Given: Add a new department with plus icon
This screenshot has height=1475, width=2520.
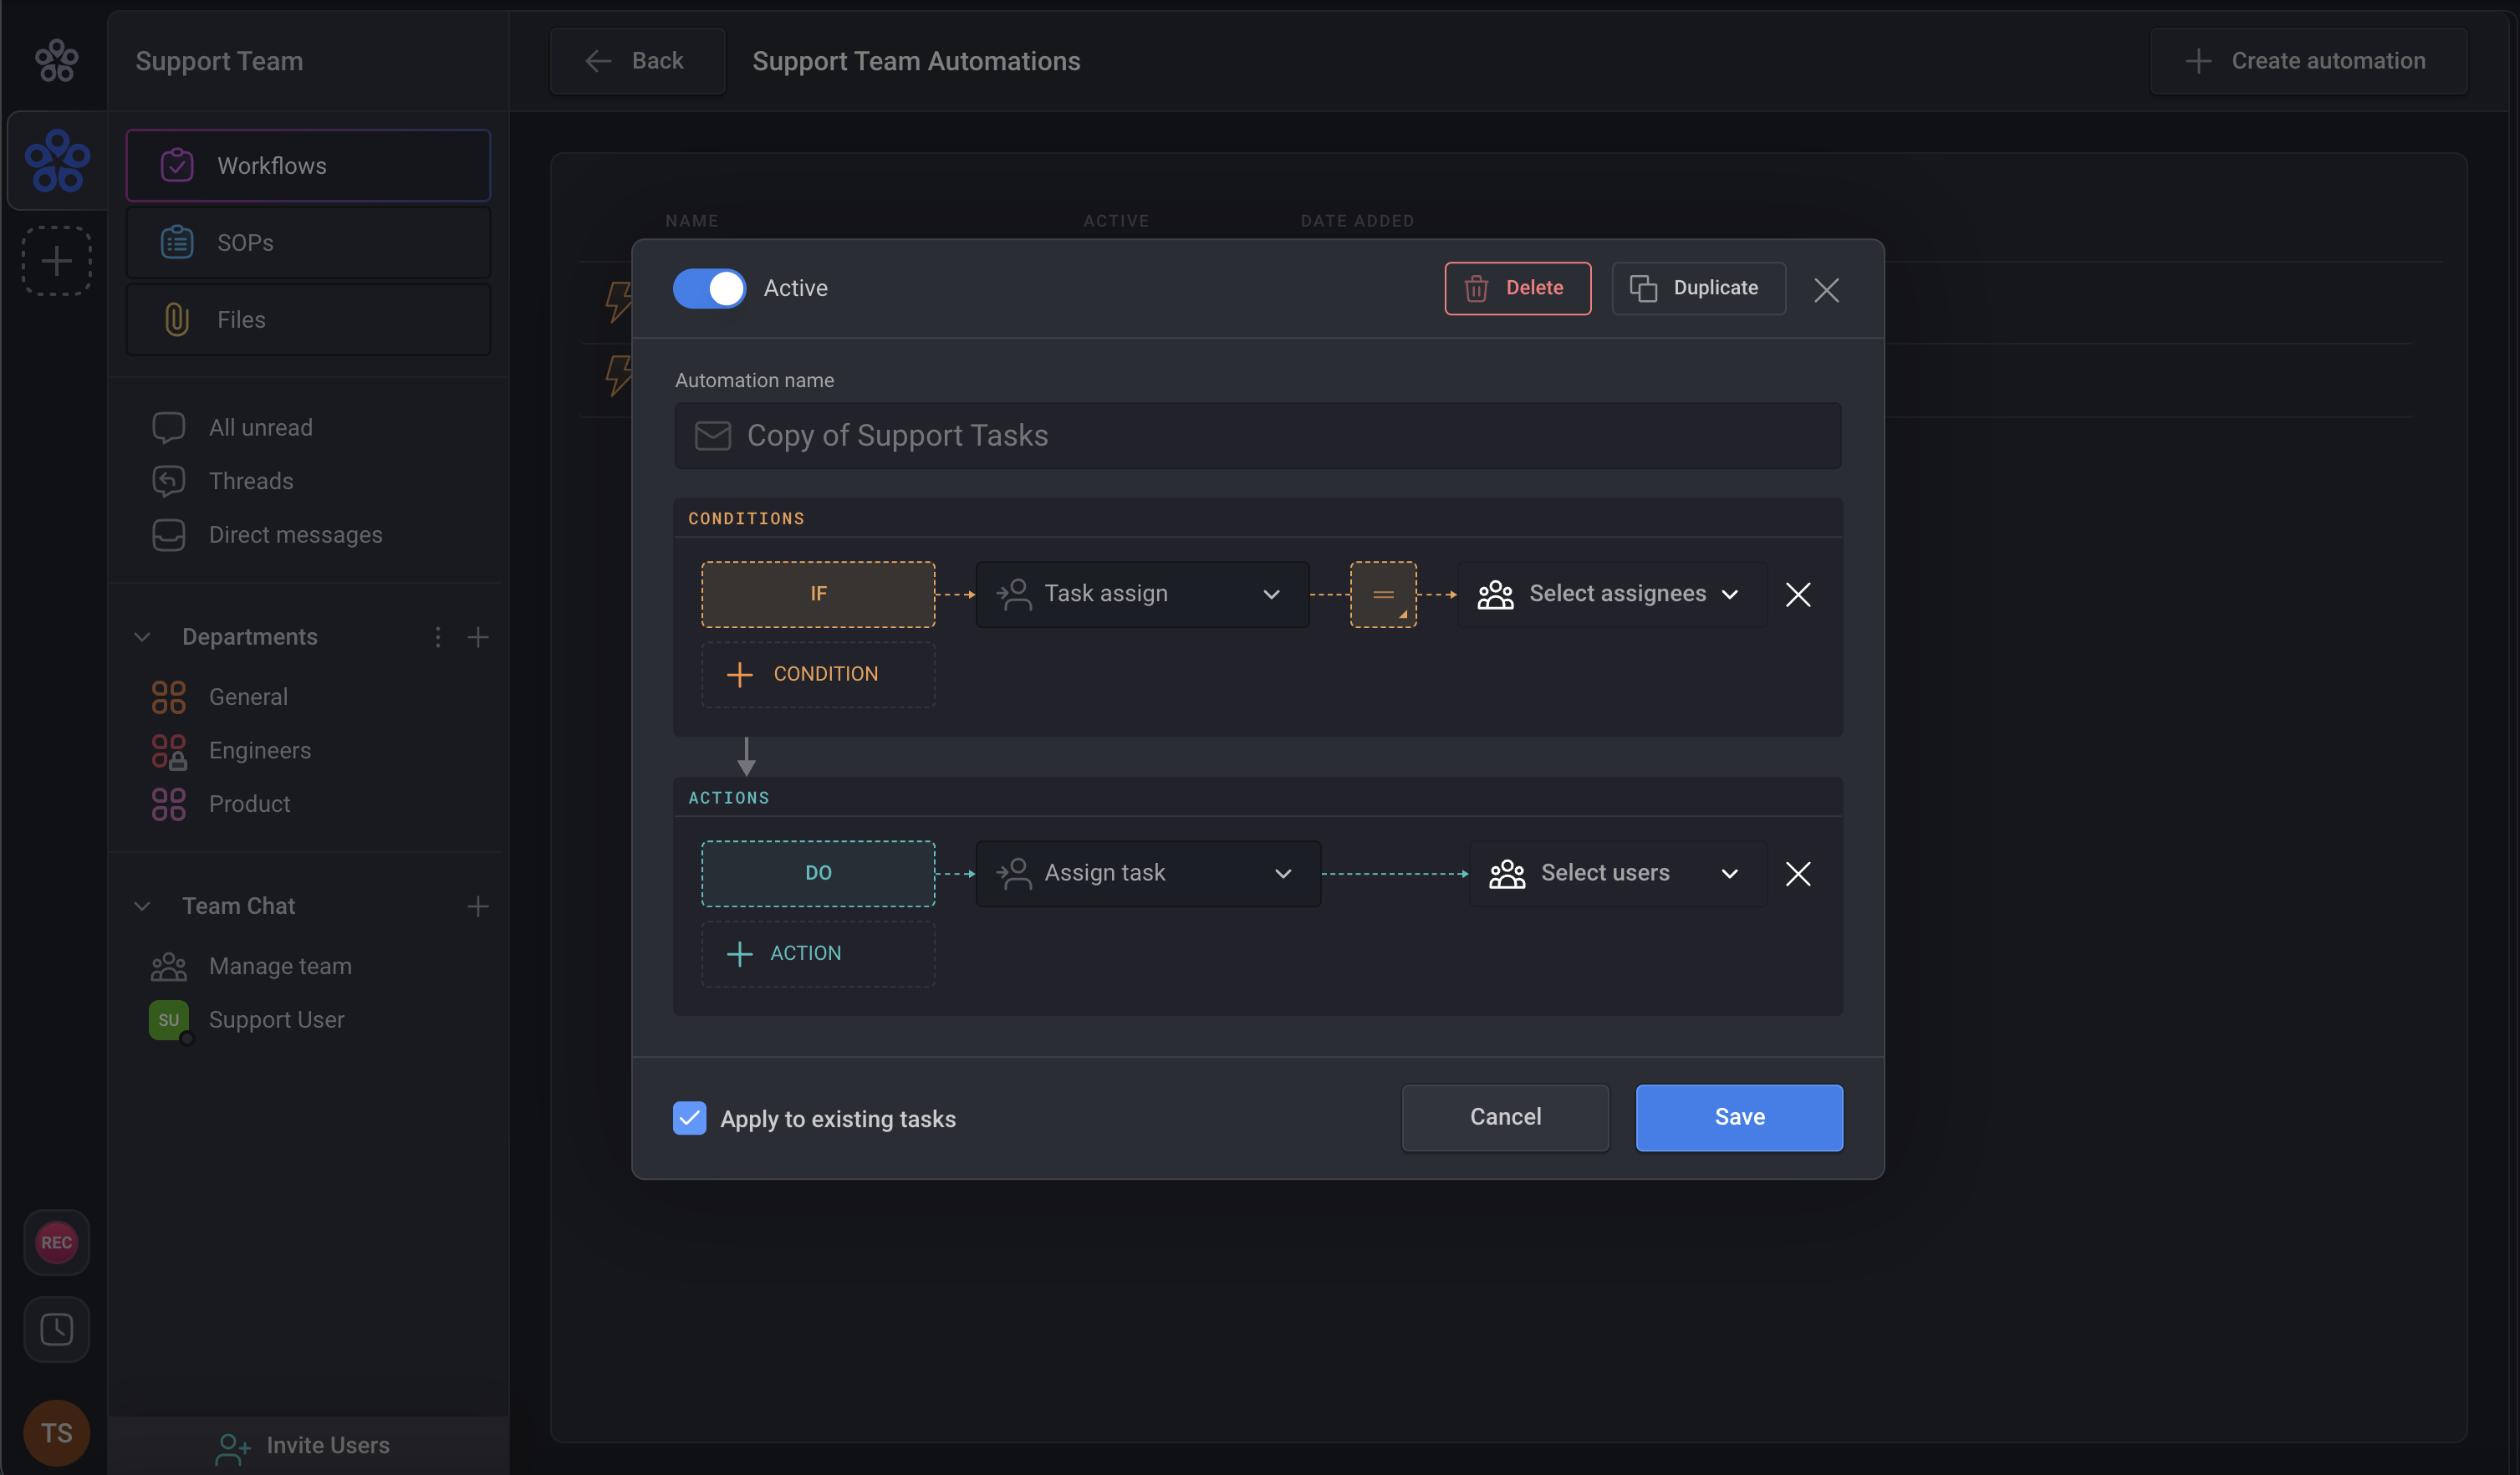Looking at the screenshot, I should tap(478, 637).
